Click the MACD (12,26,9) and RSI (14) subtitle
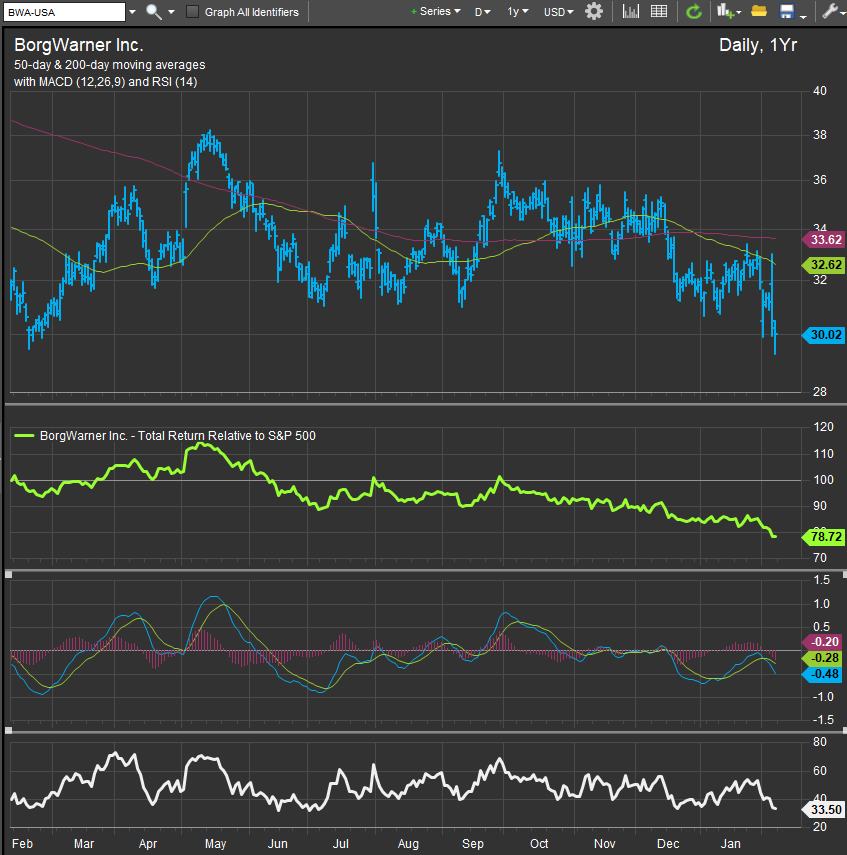 pyautogui.click(x=106, y=82)
